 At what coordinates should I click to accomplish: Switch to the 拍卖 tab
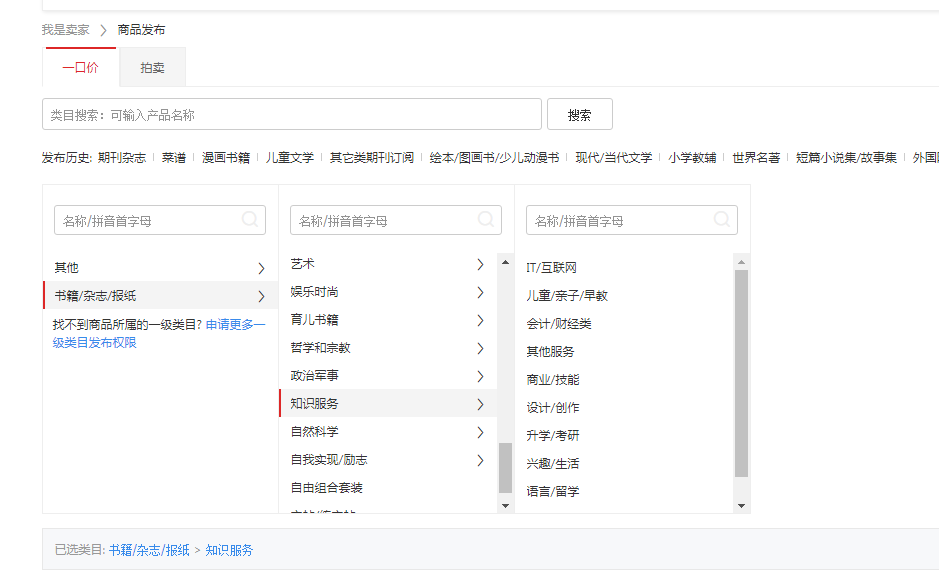tap(152, 68)
